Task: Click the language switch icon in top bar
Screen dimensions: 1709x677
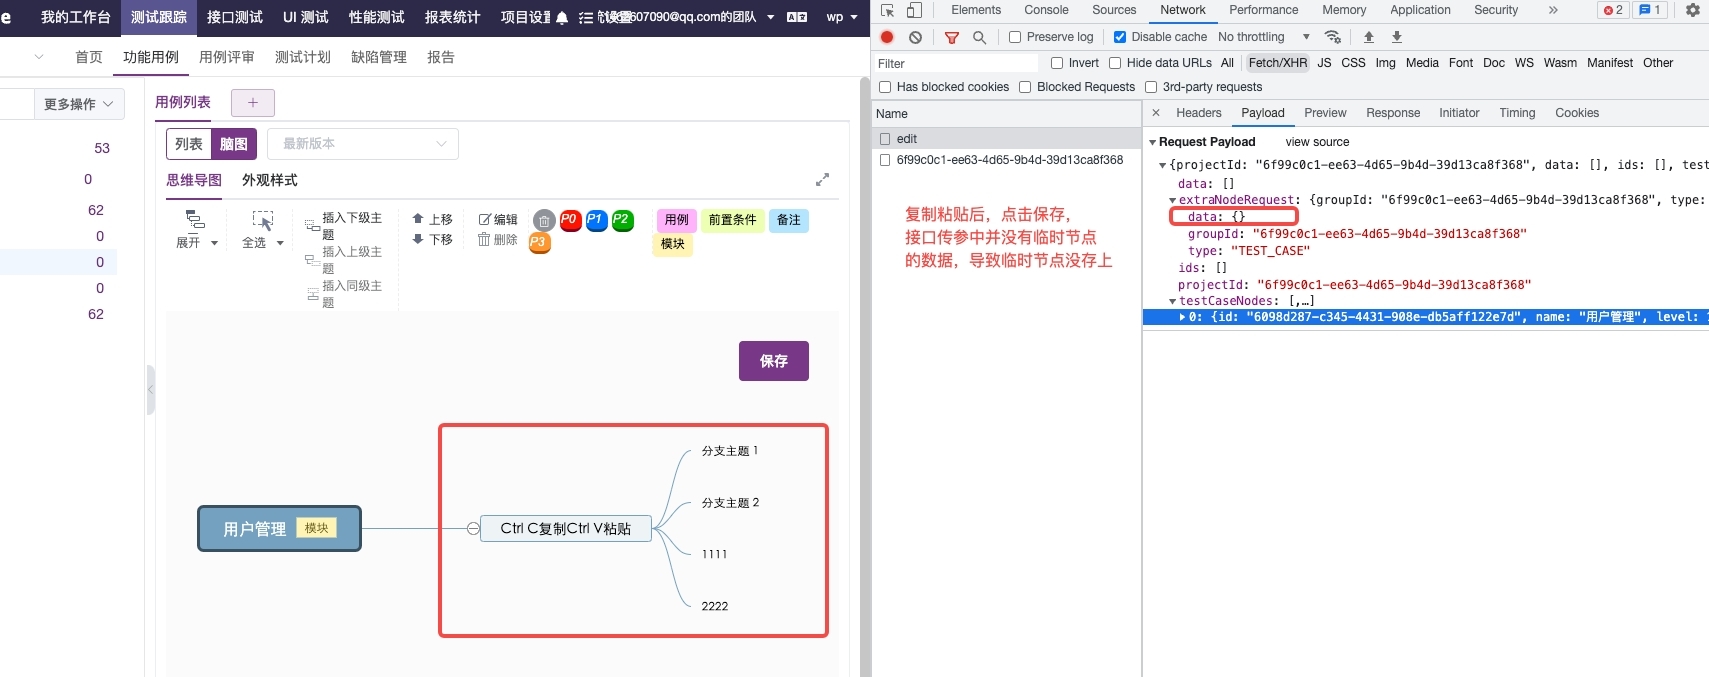Action: tap(797, 17)
